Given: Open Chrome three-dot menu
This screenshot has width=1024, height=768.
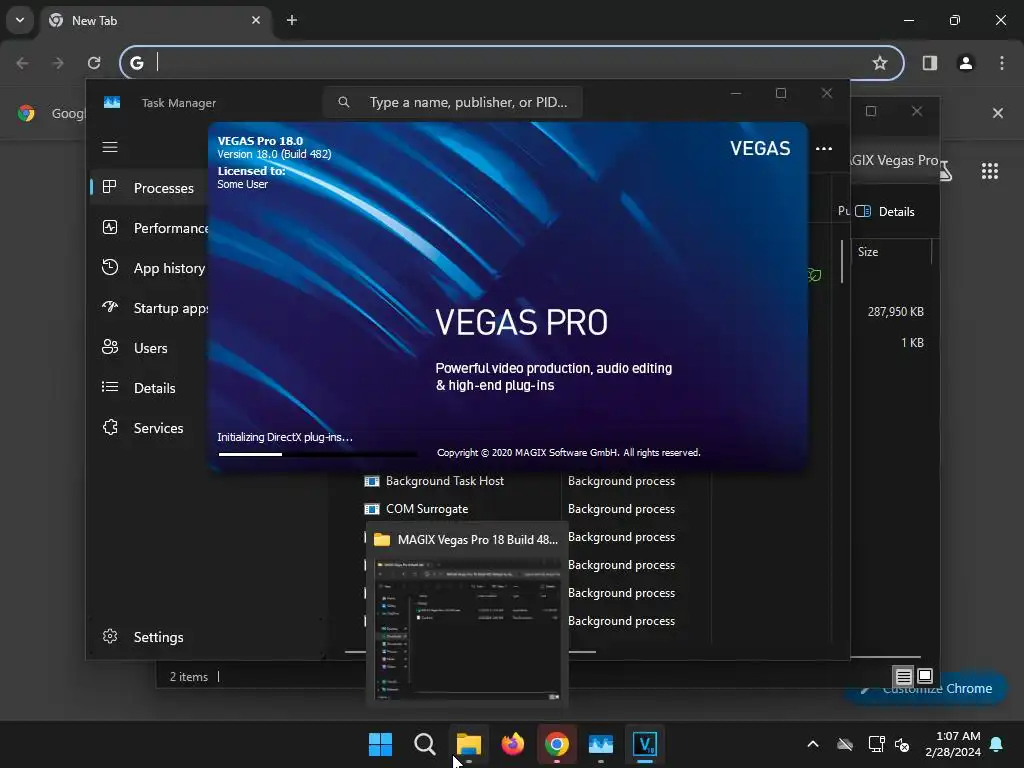Looking at the screenshot, I should pyautogui.click(x=1001, y=63).
